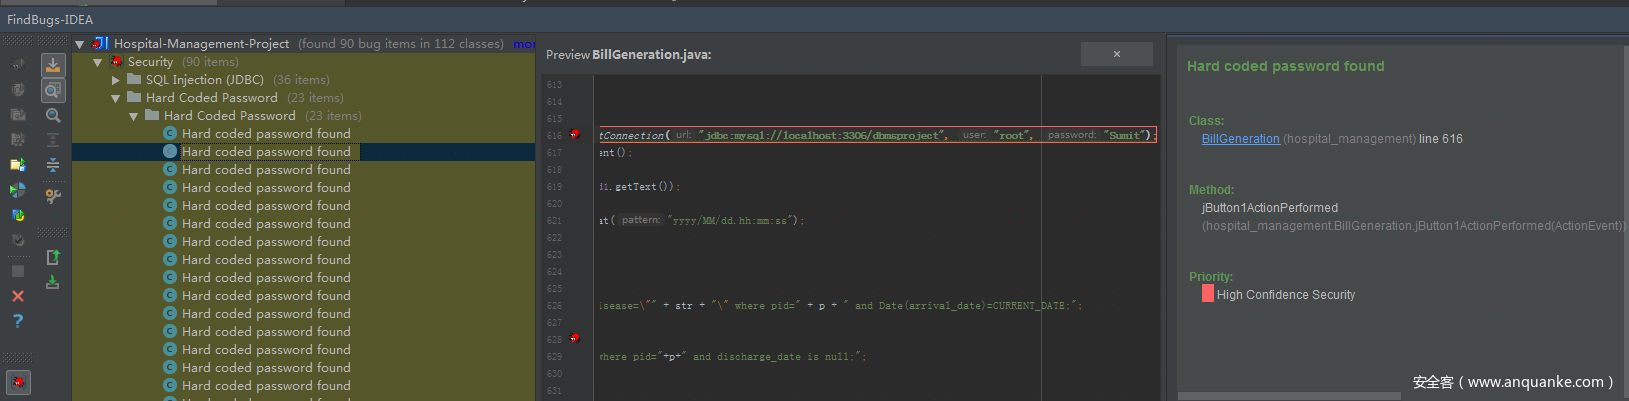
Task: Analyze Changelist Files icon
Action: click(x=18, y=240)
